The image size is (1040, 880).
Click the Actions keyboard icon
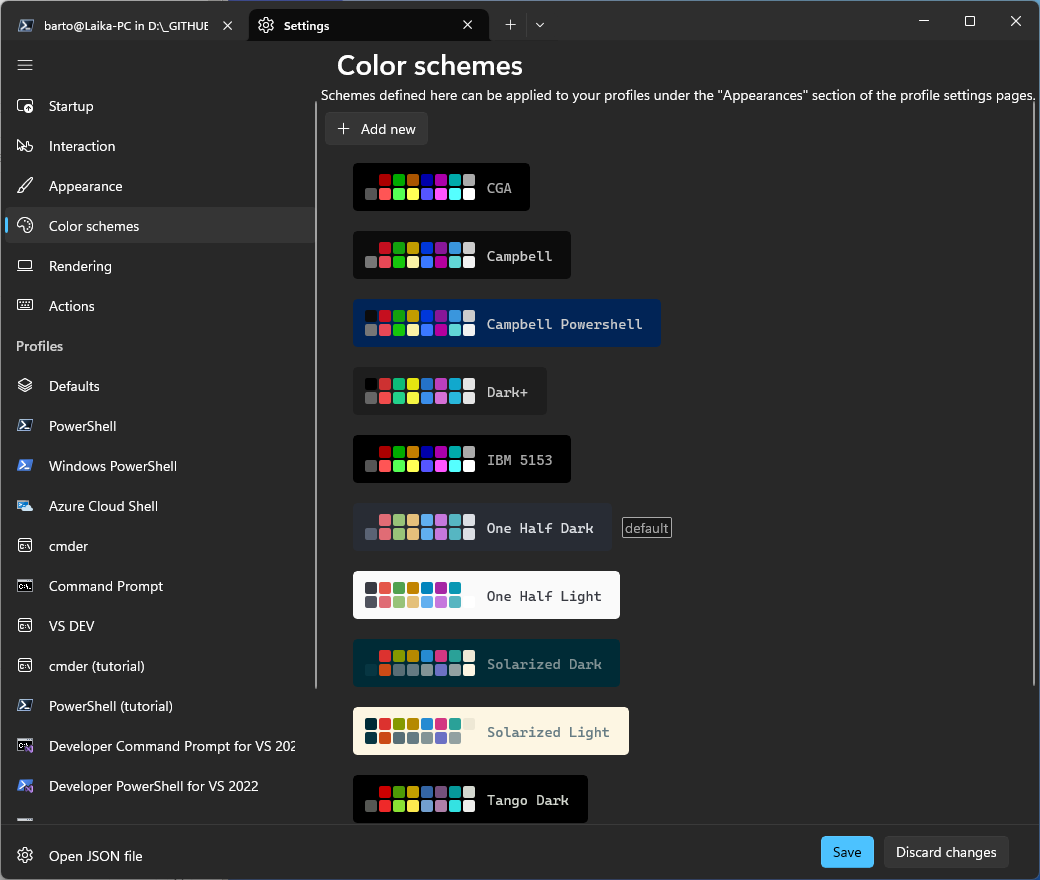coord(26,306)
